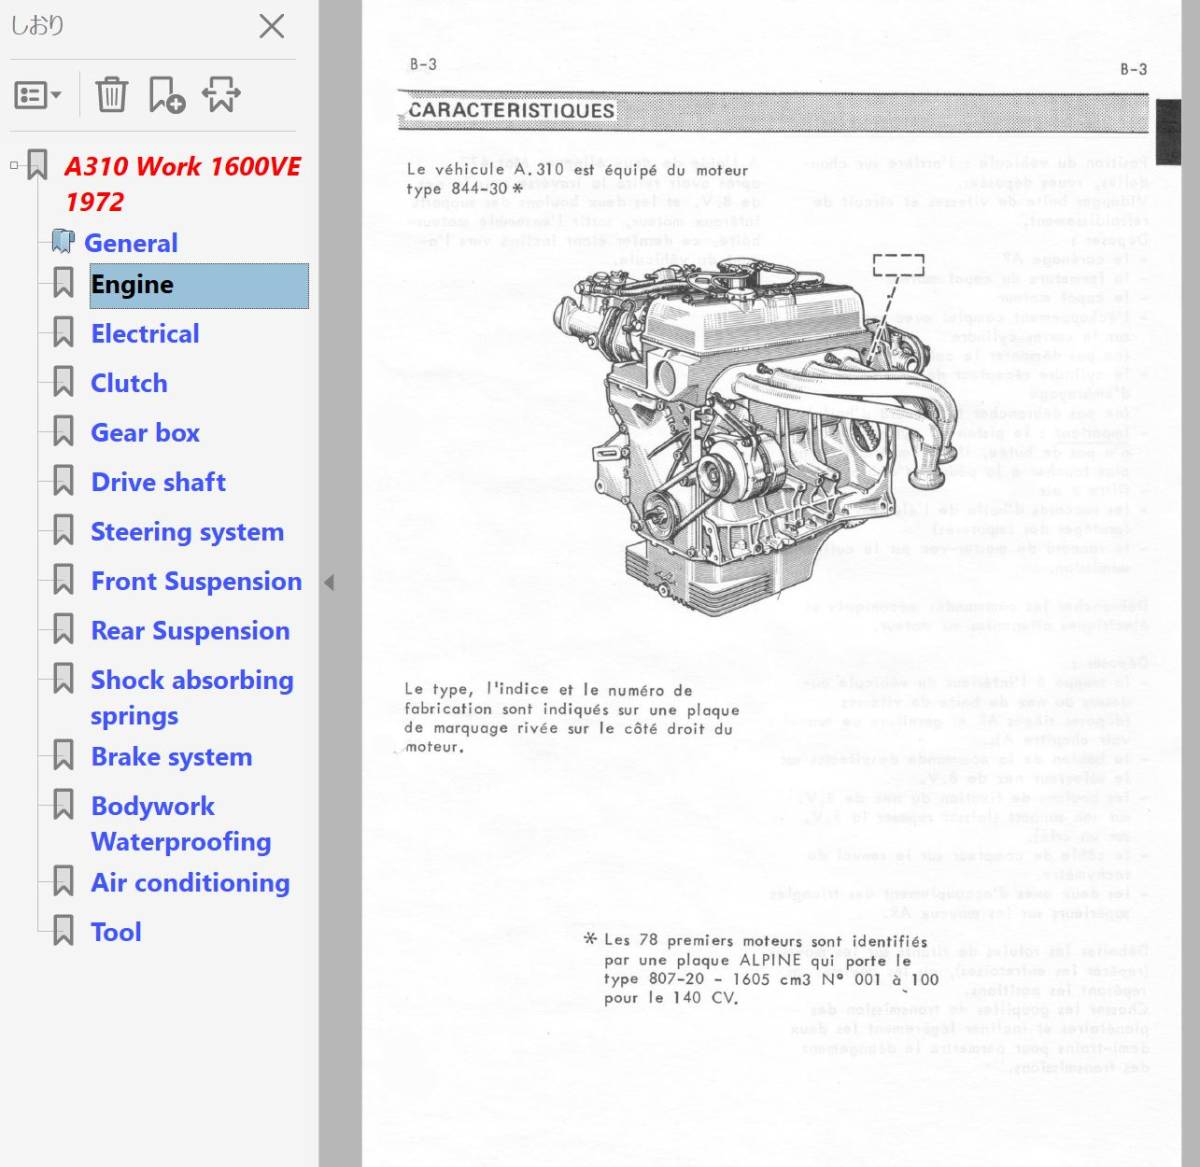
Task: Click bookmark icon beside Electrical
Action: (63, 333)
